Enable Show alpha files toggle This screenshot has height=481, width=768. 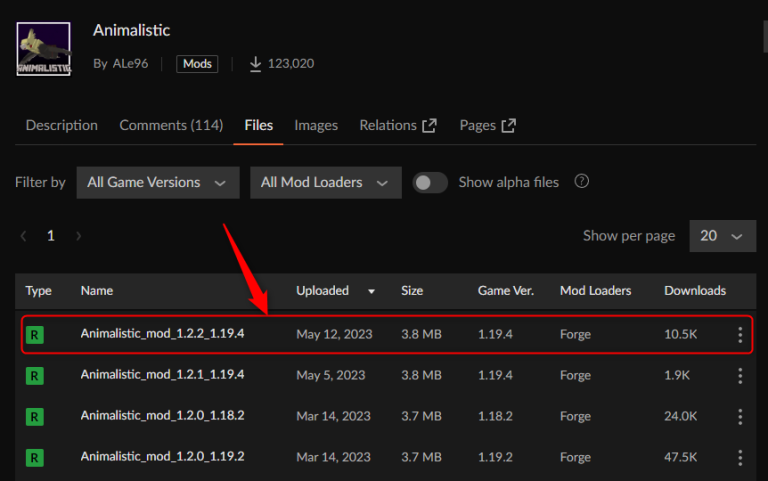(x=430, y=182)
